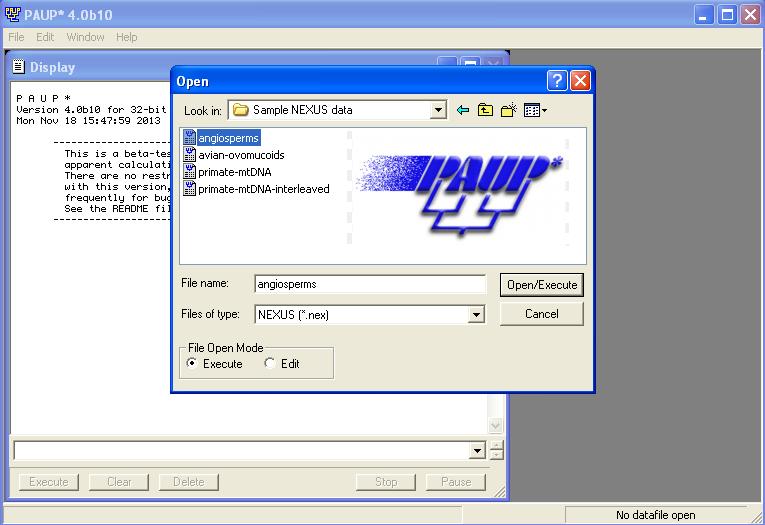Viewport: 765px width, 525px height.
Task: Choose primate-mtDNA-interleaved in the file list
Action: pyautogui.click(x=264, y=189)
